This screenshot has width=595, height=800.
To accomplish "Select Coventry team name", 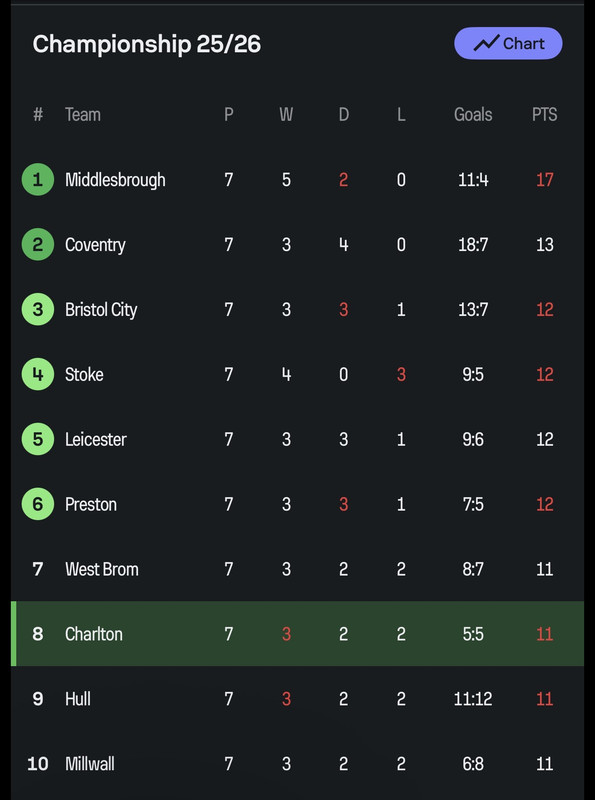I will pyautogui.click(x=95, y=245).
